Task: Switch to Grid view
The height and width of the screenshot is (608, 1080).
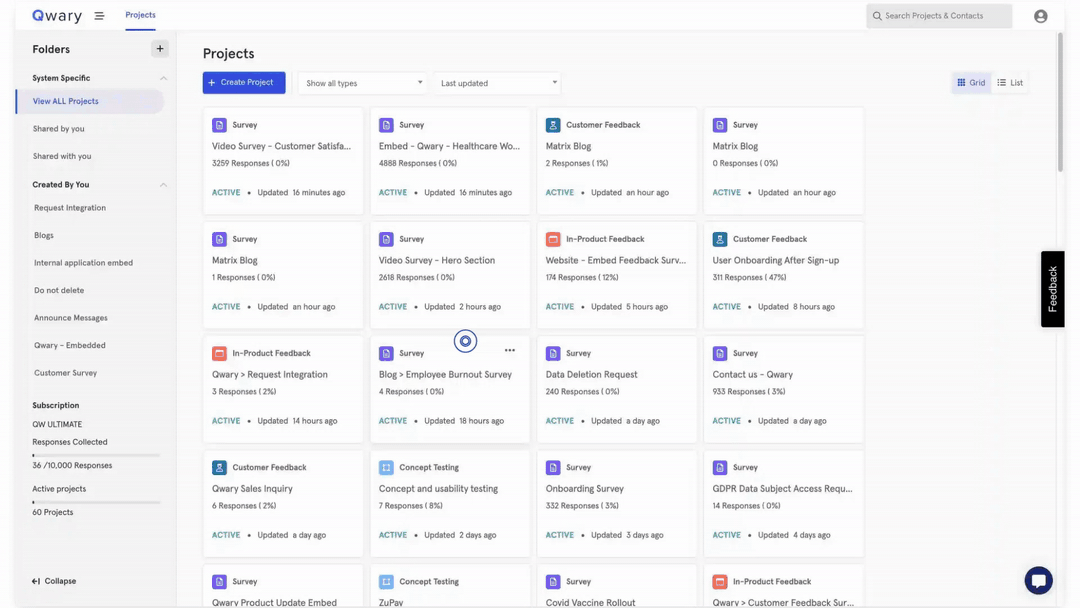Action: coord(970,83)
